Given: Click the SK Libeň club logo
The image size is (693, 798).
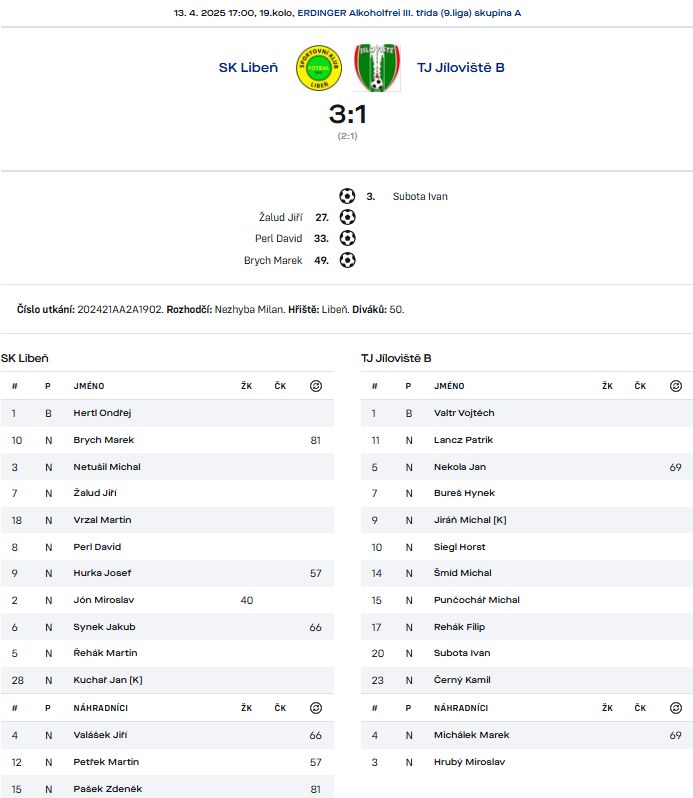Looking at the screenshot, I should (x=319, y=68).
